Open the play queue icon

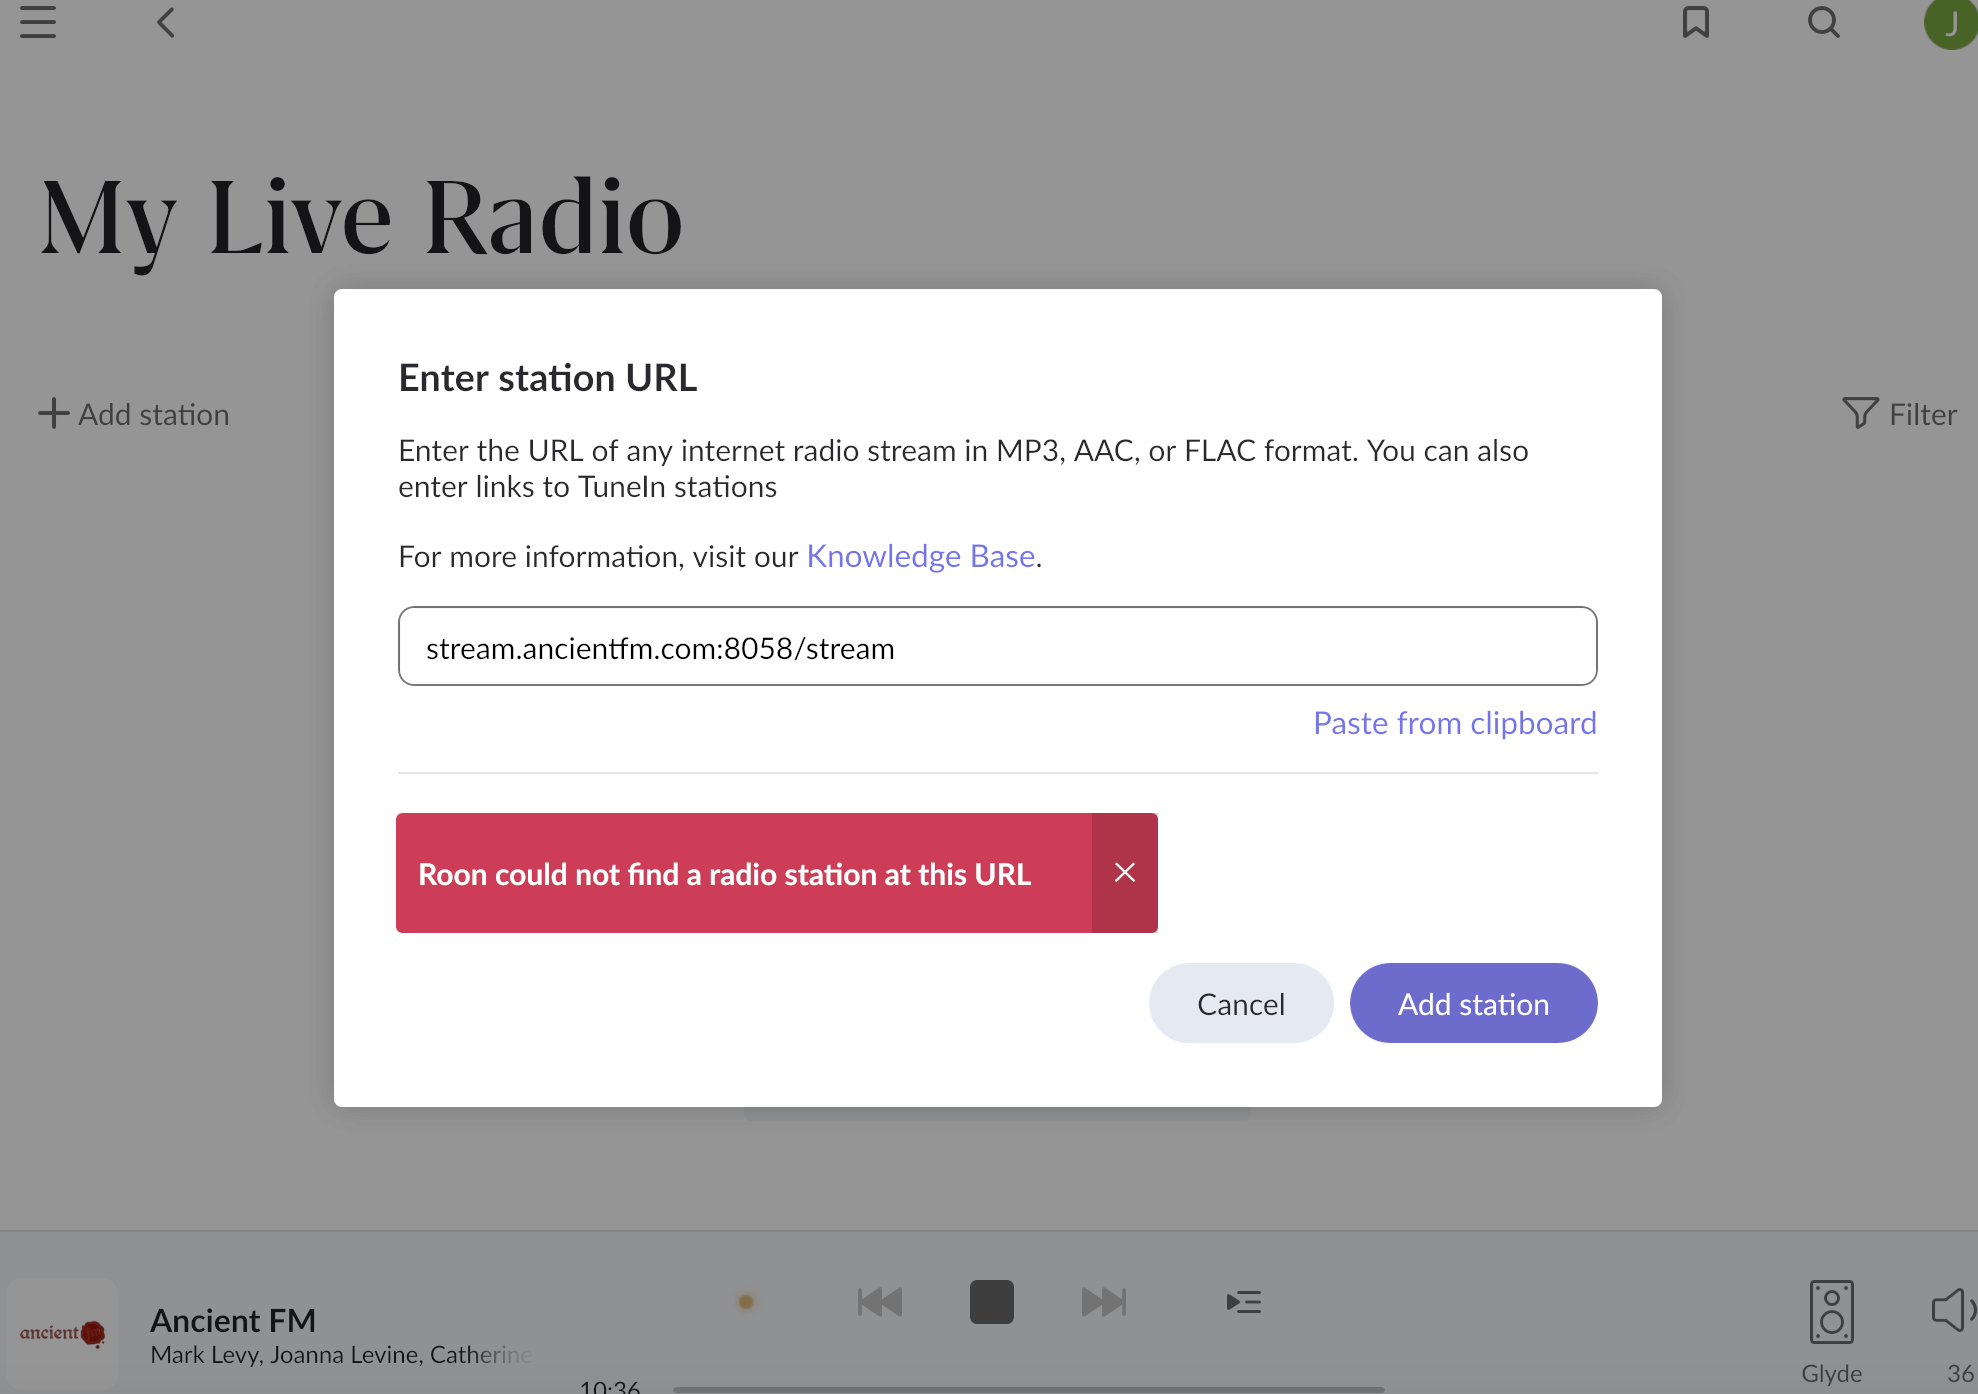coord(1244,1302)
